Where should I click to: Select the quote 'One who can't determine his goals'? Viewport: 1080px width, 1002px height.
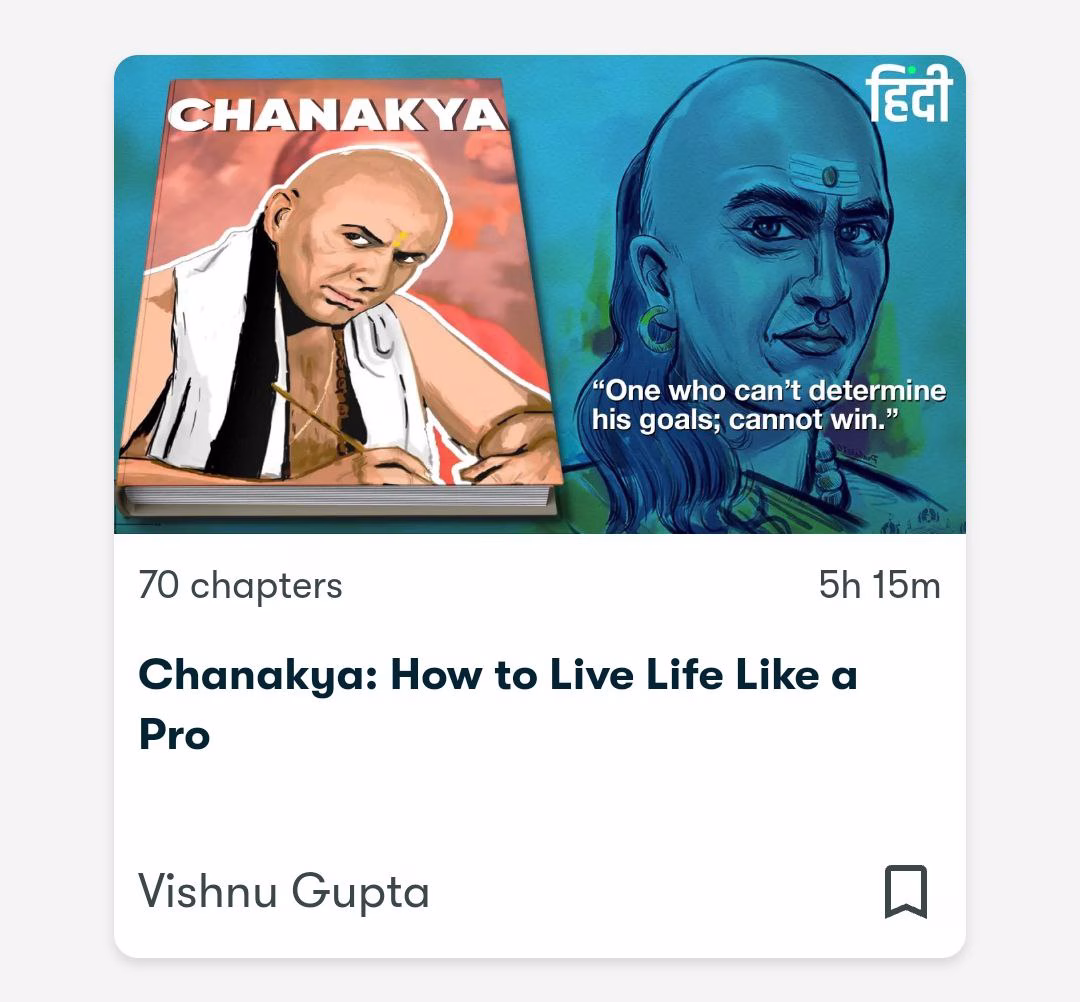pyautogui.click(x=769, y=405)
